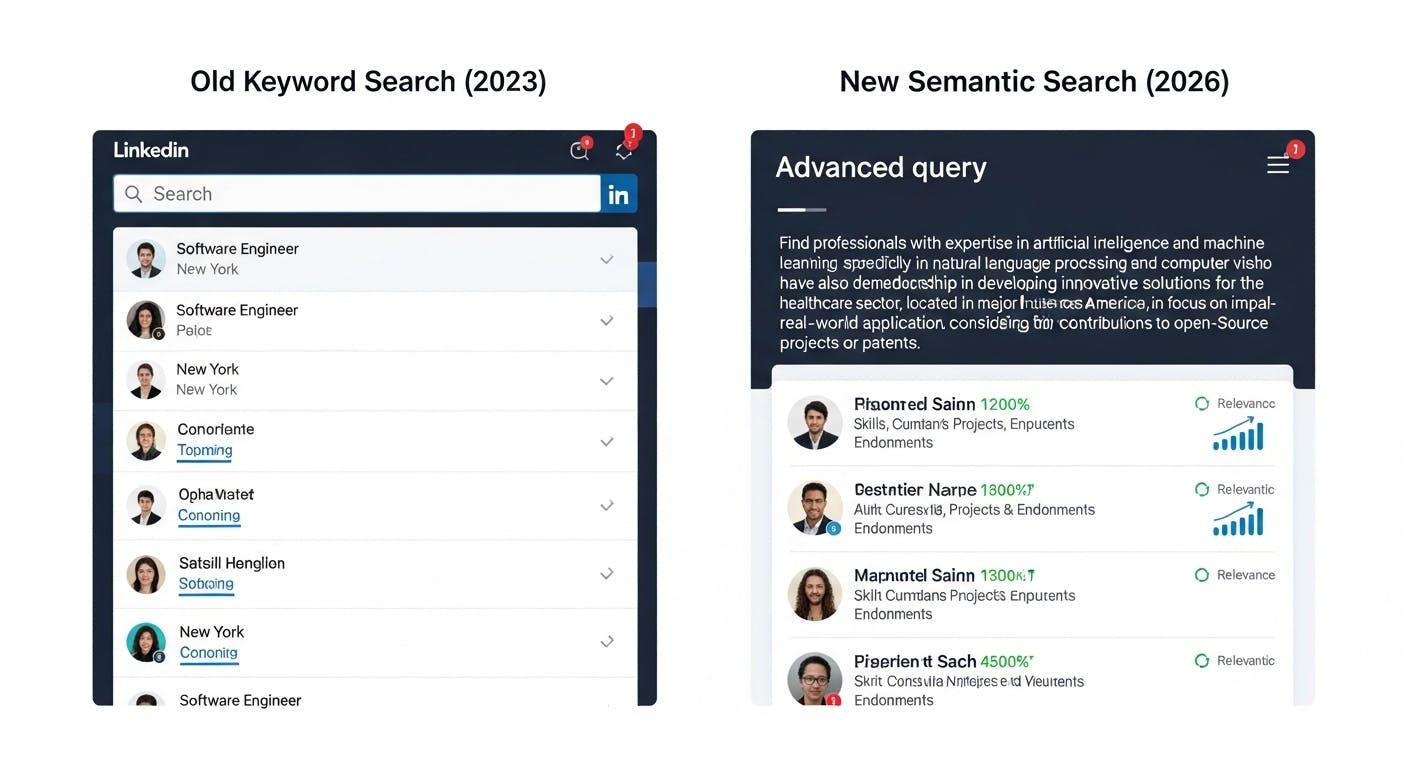Image resolution: width=1408 pixels, height=768 pixels.
Task: Select the Relevance circle for Mapnintel Sainn
Action: [1202, 575]
